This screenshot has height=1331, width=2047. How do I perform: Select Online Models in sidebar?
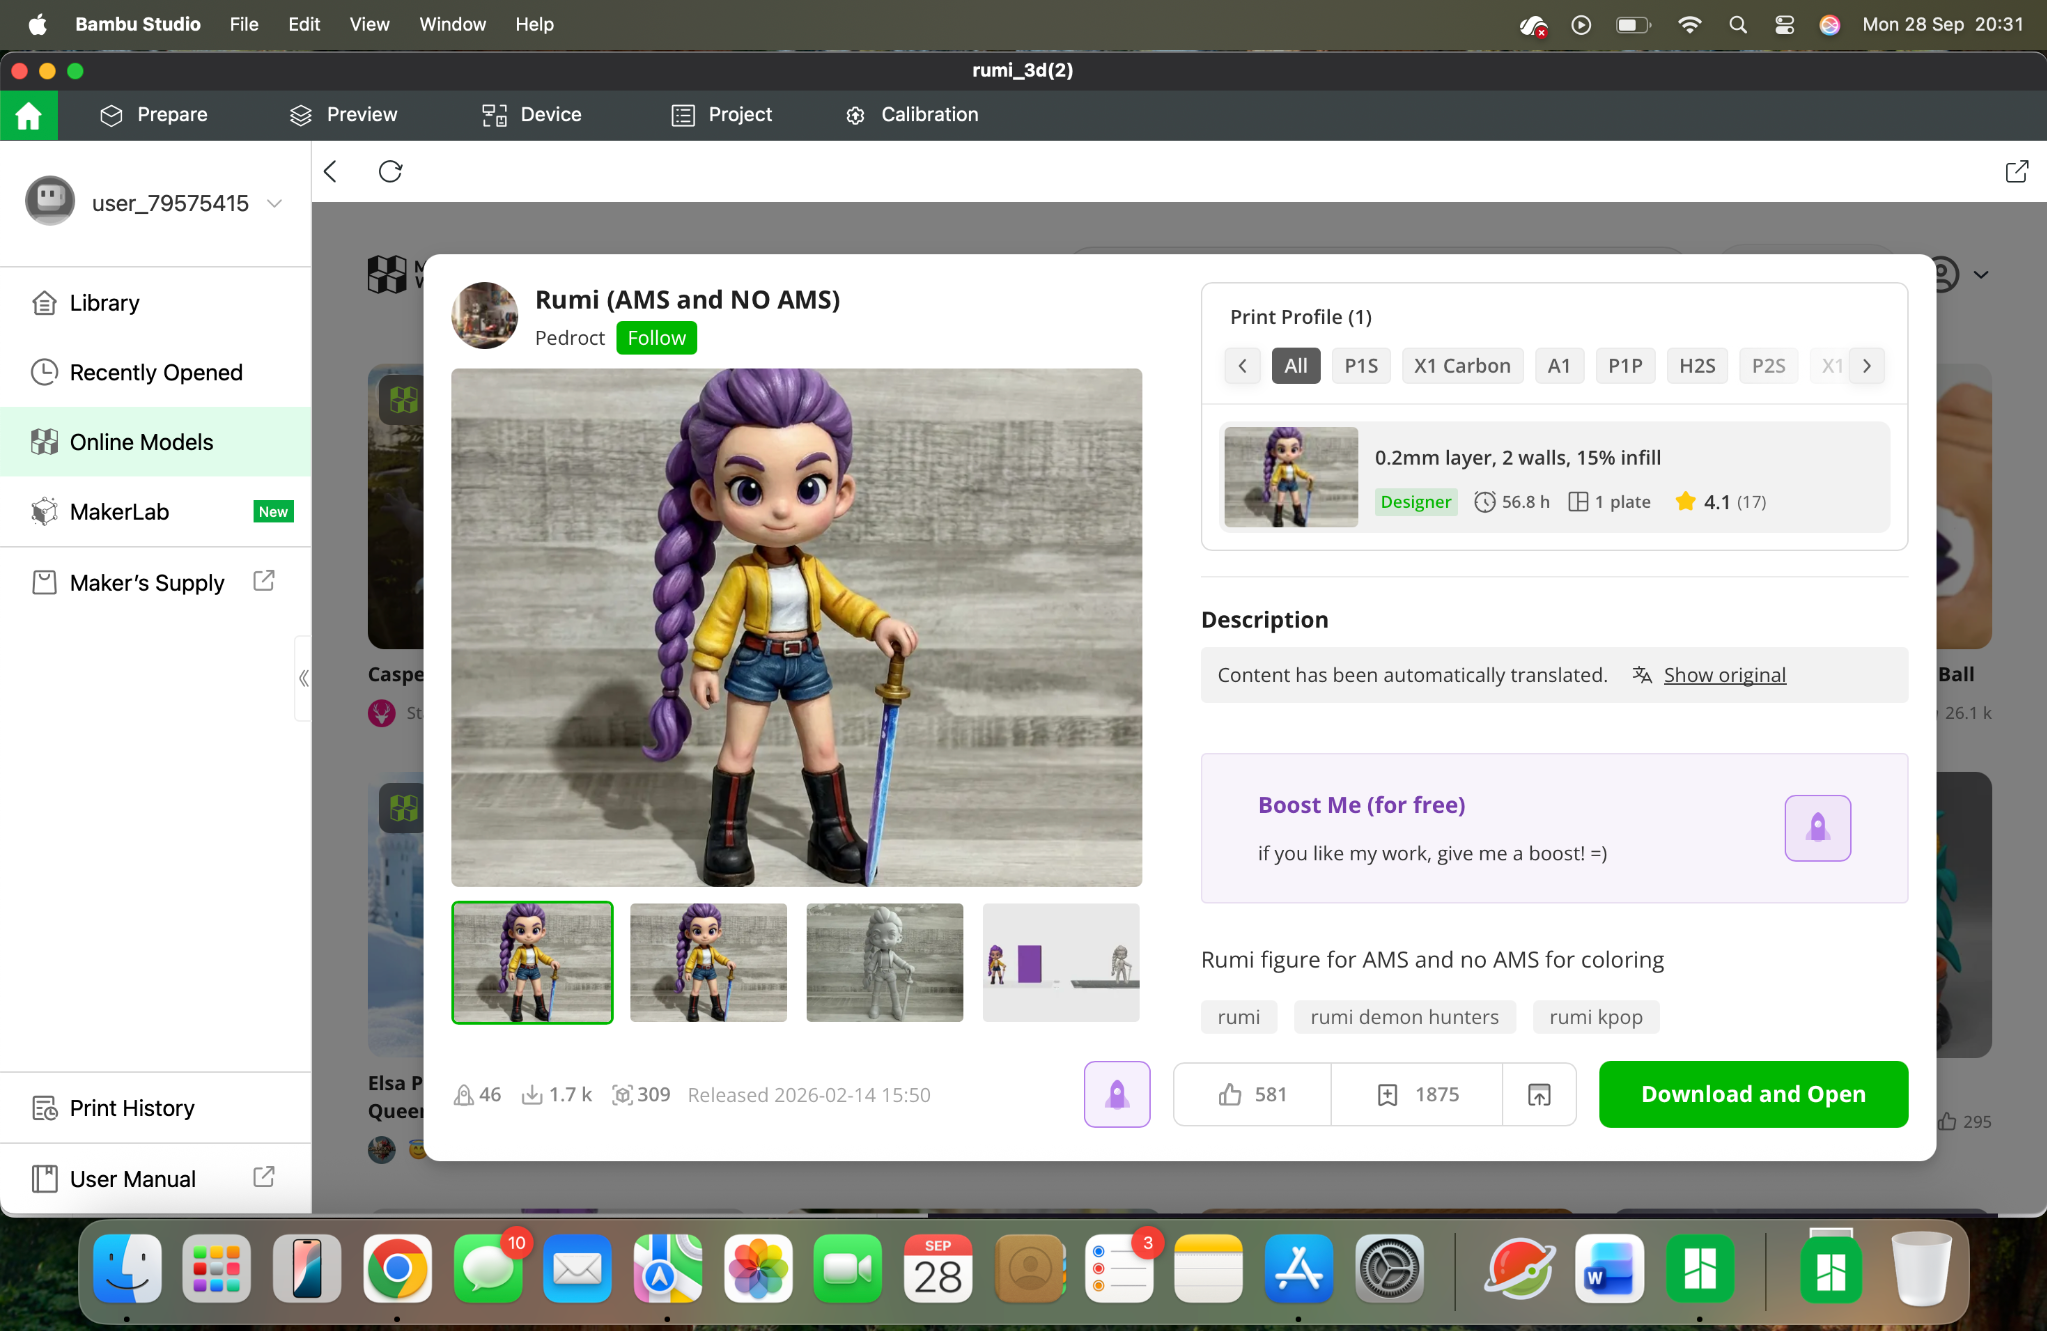tap(155, 442)
